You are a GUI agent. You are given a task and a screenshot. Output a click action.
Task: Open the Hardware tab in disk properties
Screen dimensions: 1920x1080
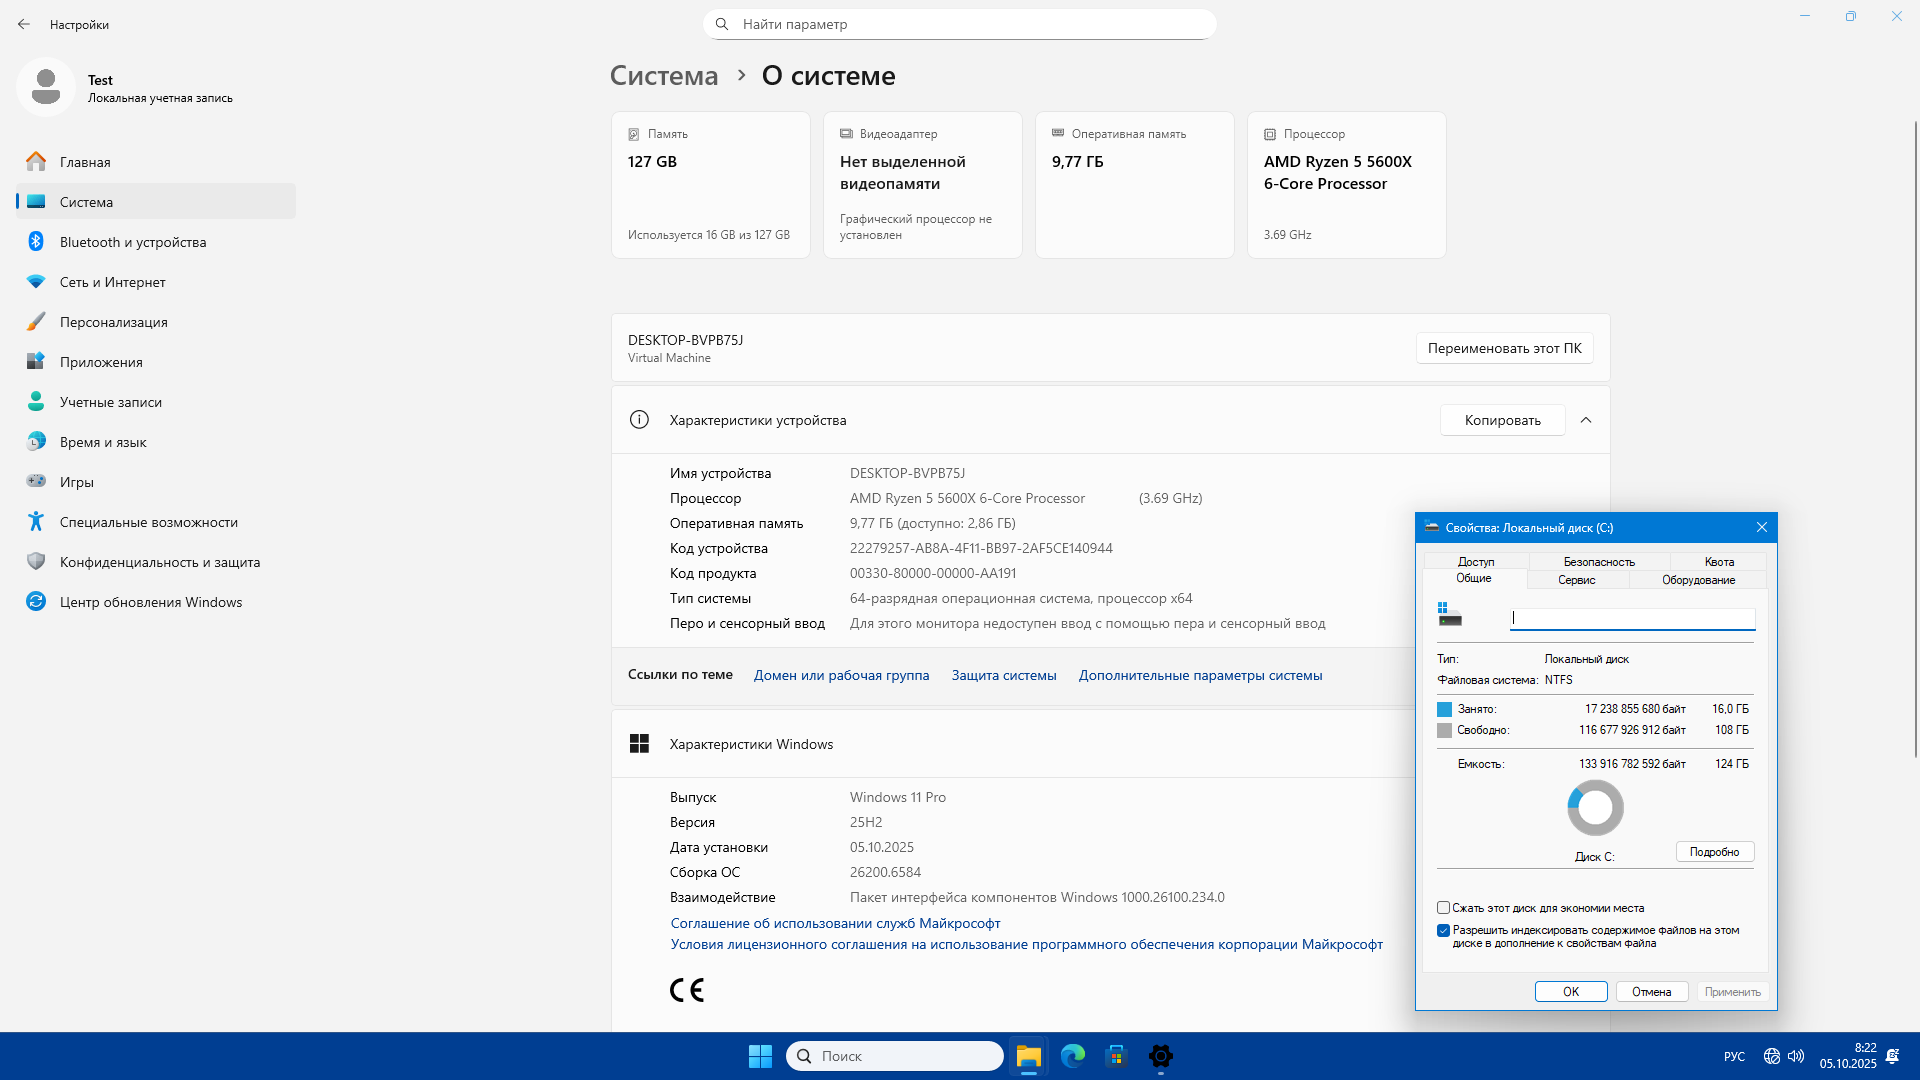pyautogui.click(x=1698, y=580)
